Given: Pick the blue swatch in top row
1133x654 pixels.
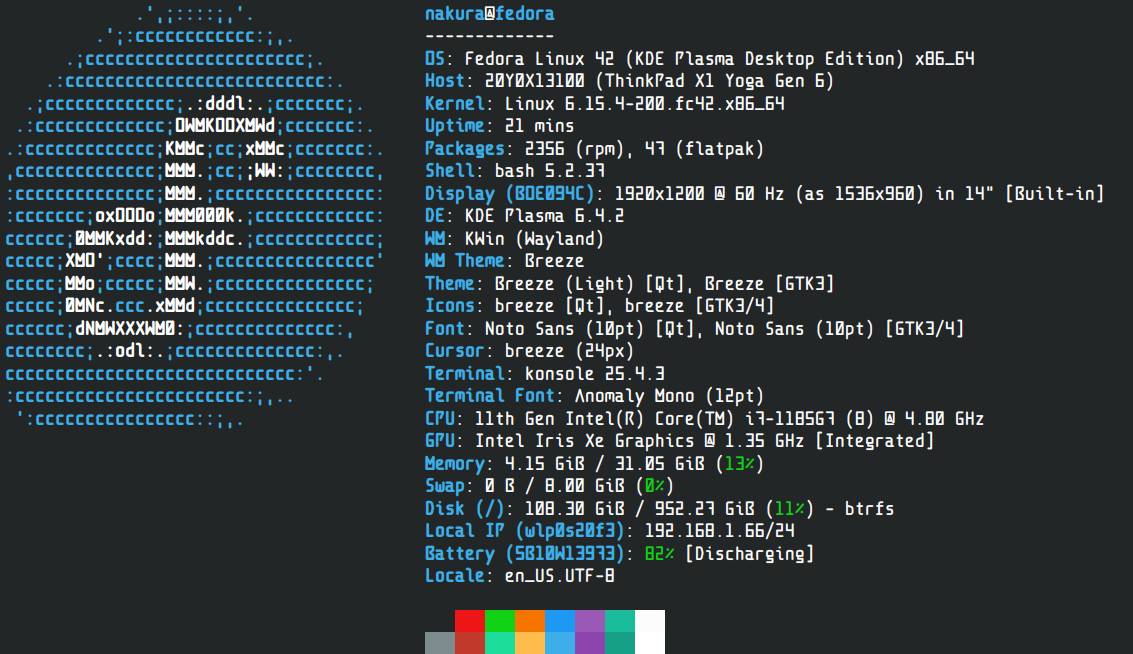Looking at the screenshot, I should 560,621.
